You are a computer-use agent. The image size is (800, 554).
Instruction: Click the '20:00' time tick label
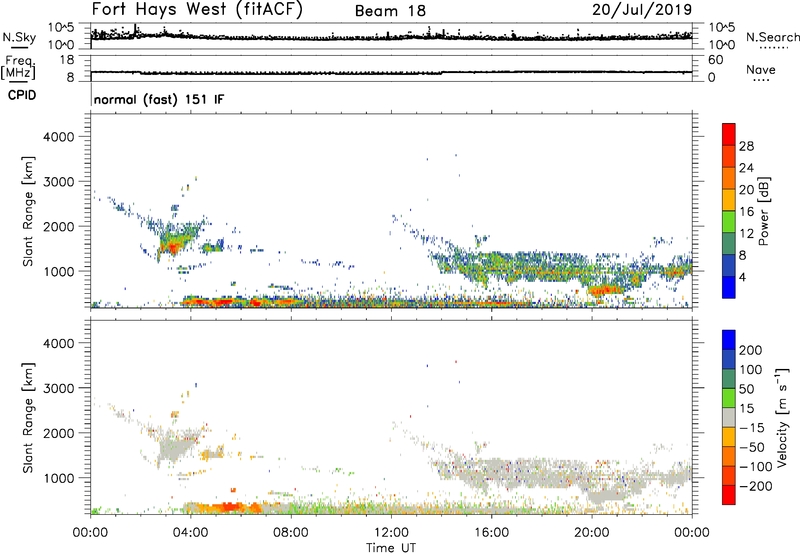[592, 533]
